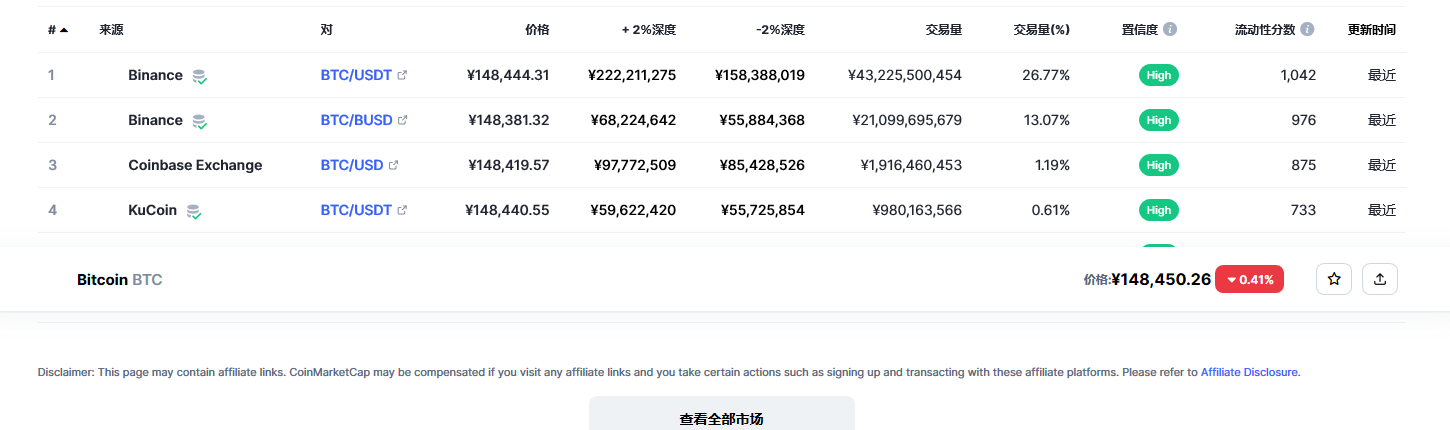Image resolution: width=1450 pixels, height=430 pixels.
Task: Click the 查看全部市场 button
Action: coord(722,414)
